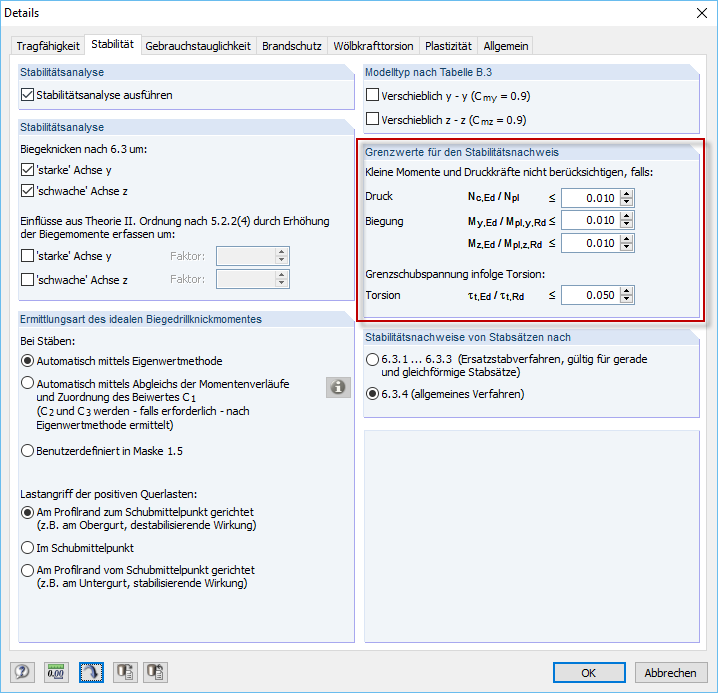Open the Wölbkrafttorsion tab
The image size is (718, 693).
click(373, 46)
